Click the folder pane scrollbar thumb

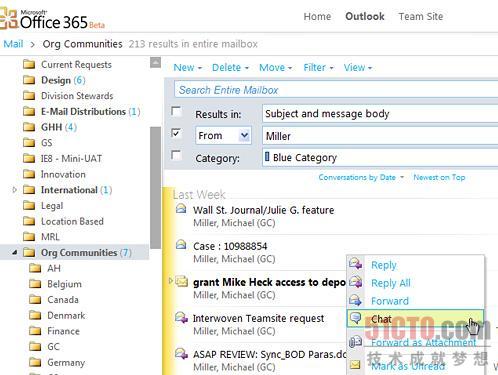point(155,187)
